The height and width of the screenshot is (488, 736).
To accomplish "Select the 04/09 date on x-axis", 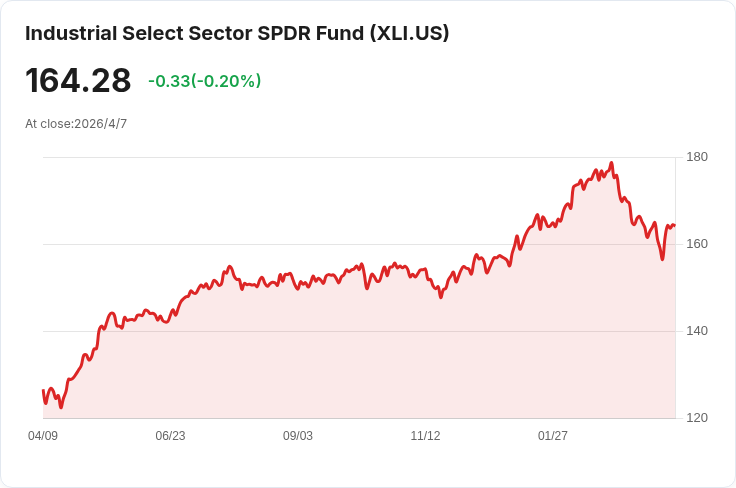I will coord(43,436).
